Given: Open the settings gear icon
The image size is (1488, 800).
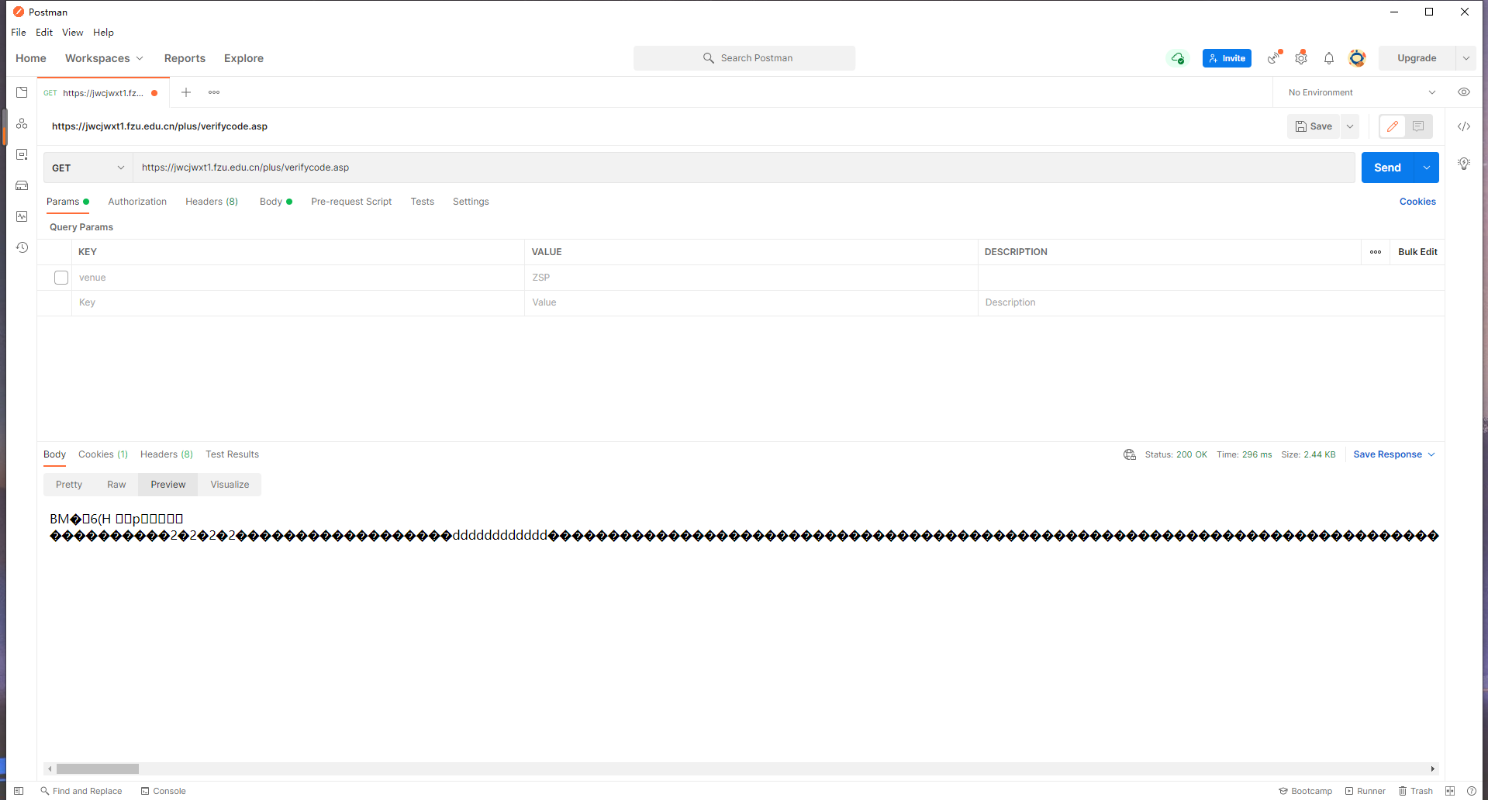Looking at the screenshot, I should click(1301, 58).
